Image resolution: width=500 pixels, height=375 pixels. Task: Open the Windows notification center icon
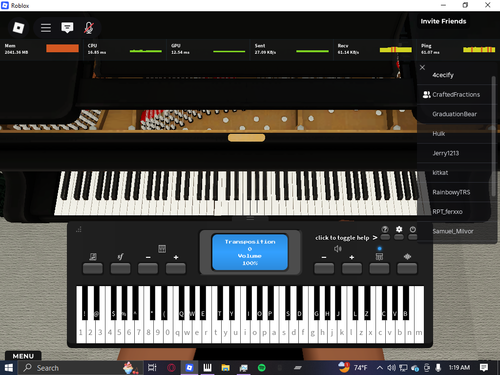484,368
